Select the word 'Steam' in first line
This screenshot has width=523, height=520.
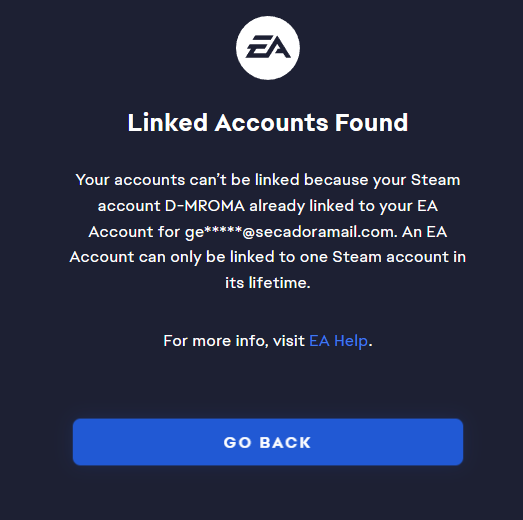436,180
